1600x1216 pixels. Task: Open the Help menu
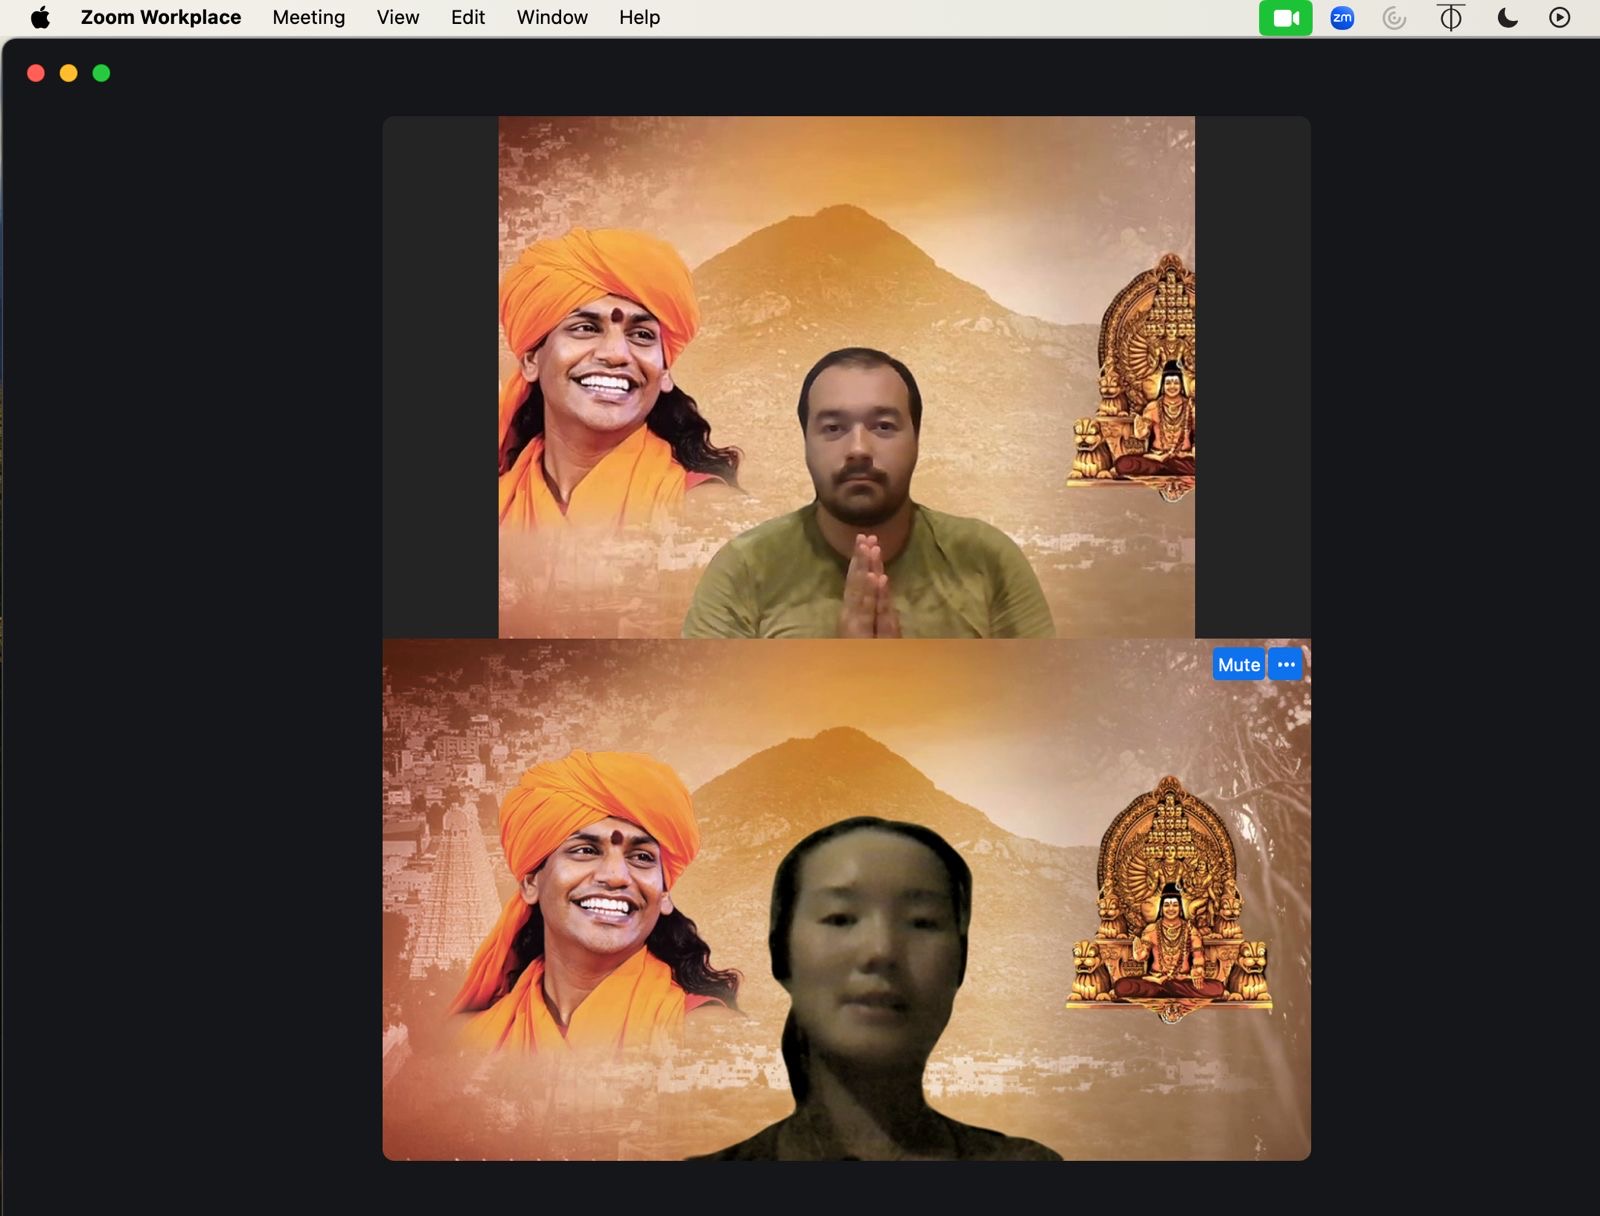click(639, 18)
